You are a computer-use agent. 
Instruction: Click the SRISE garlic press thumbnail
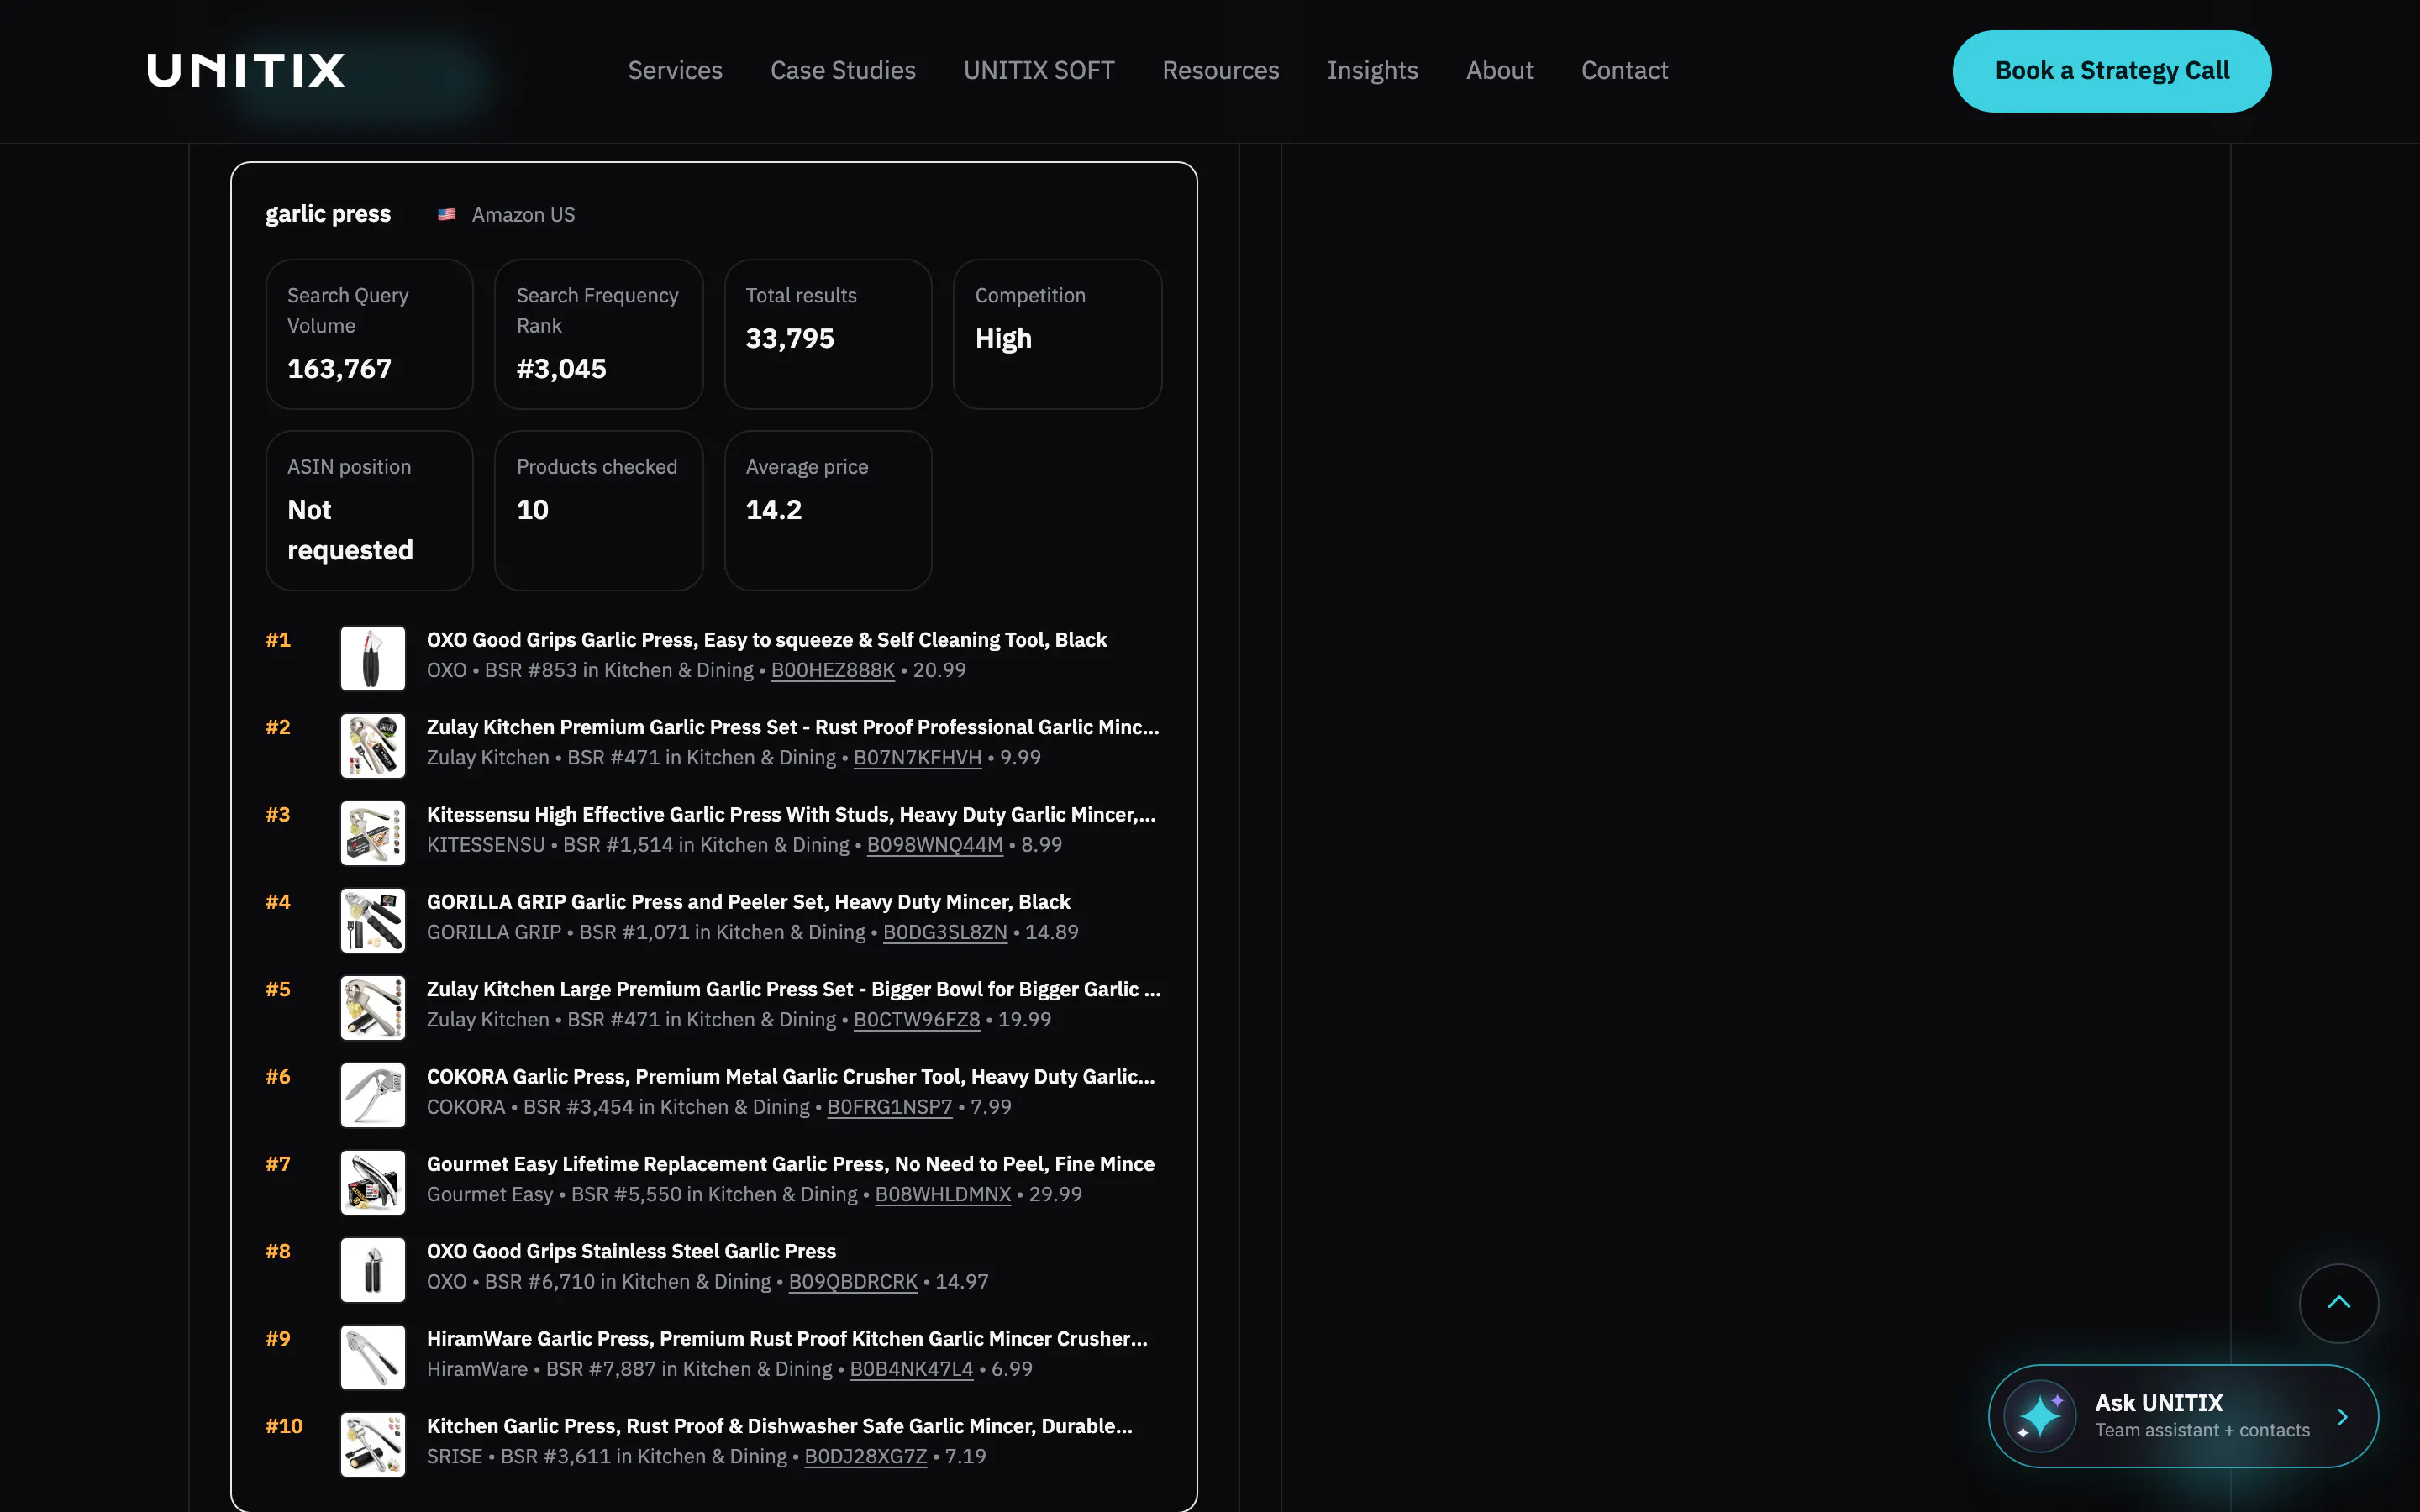[x=373, y=1444]
